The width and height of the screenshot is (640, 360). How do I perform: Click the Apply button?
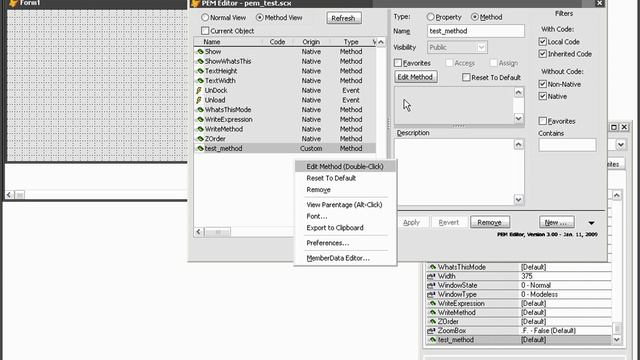point(411,222)
